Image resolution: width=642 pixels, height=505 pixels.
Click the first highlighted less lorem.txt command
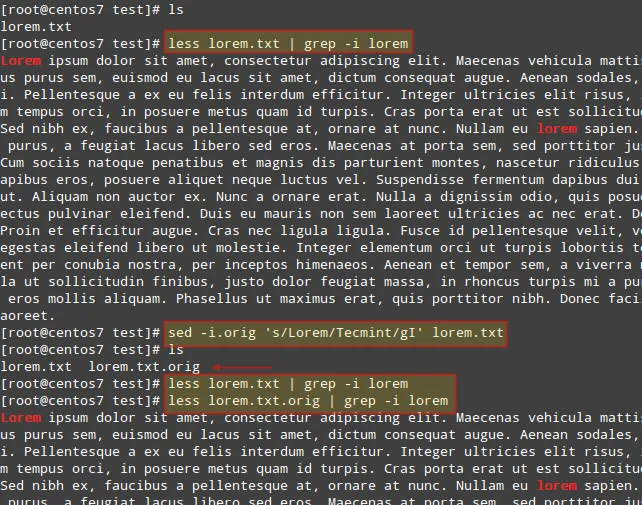288,43
